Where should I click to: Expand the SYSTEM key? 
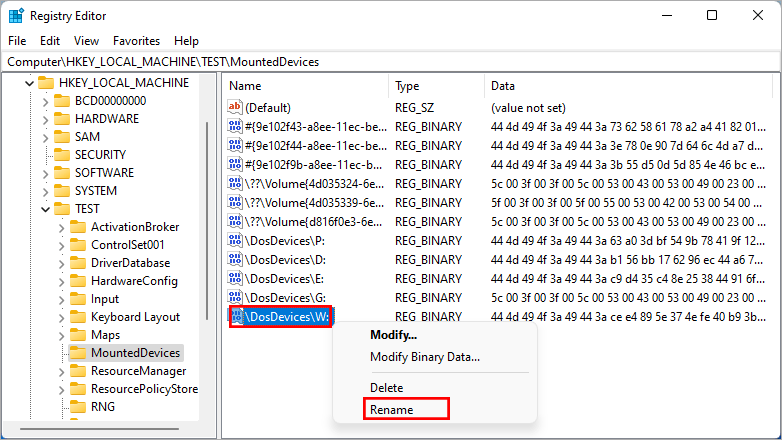pos(45,192)
